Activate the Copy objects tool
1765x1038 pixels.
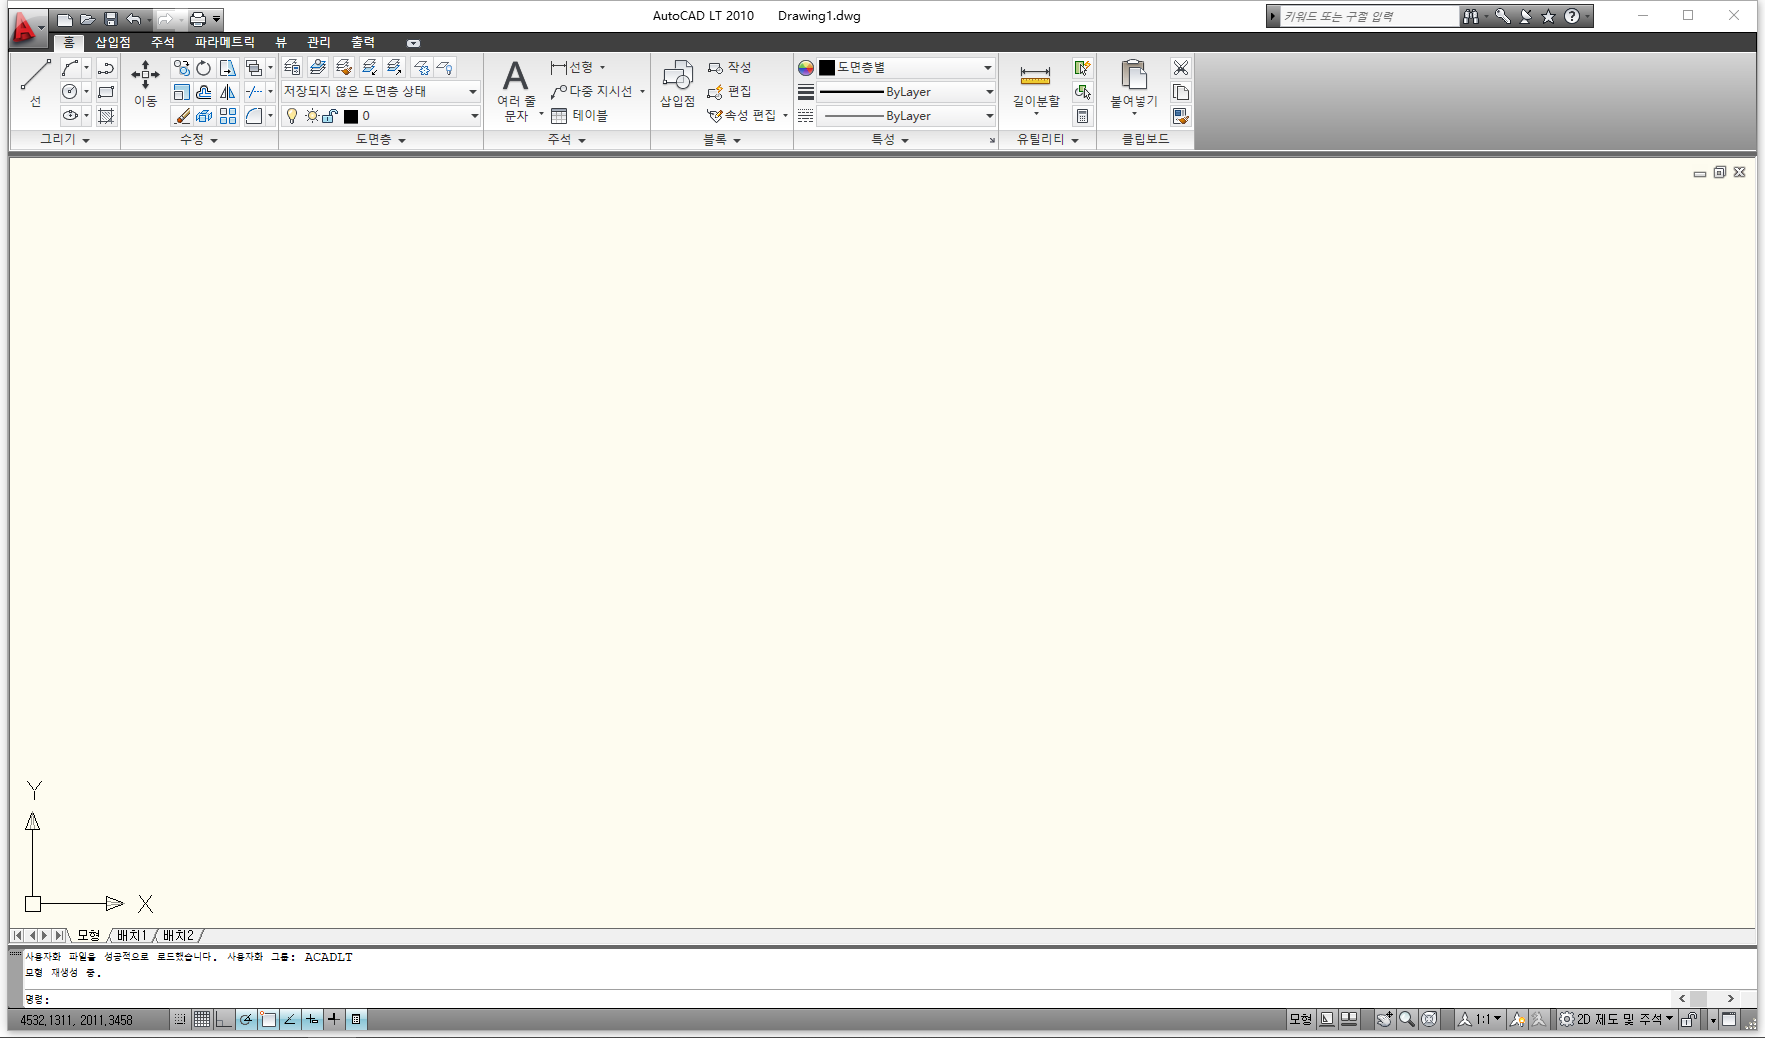pos(181,68)
